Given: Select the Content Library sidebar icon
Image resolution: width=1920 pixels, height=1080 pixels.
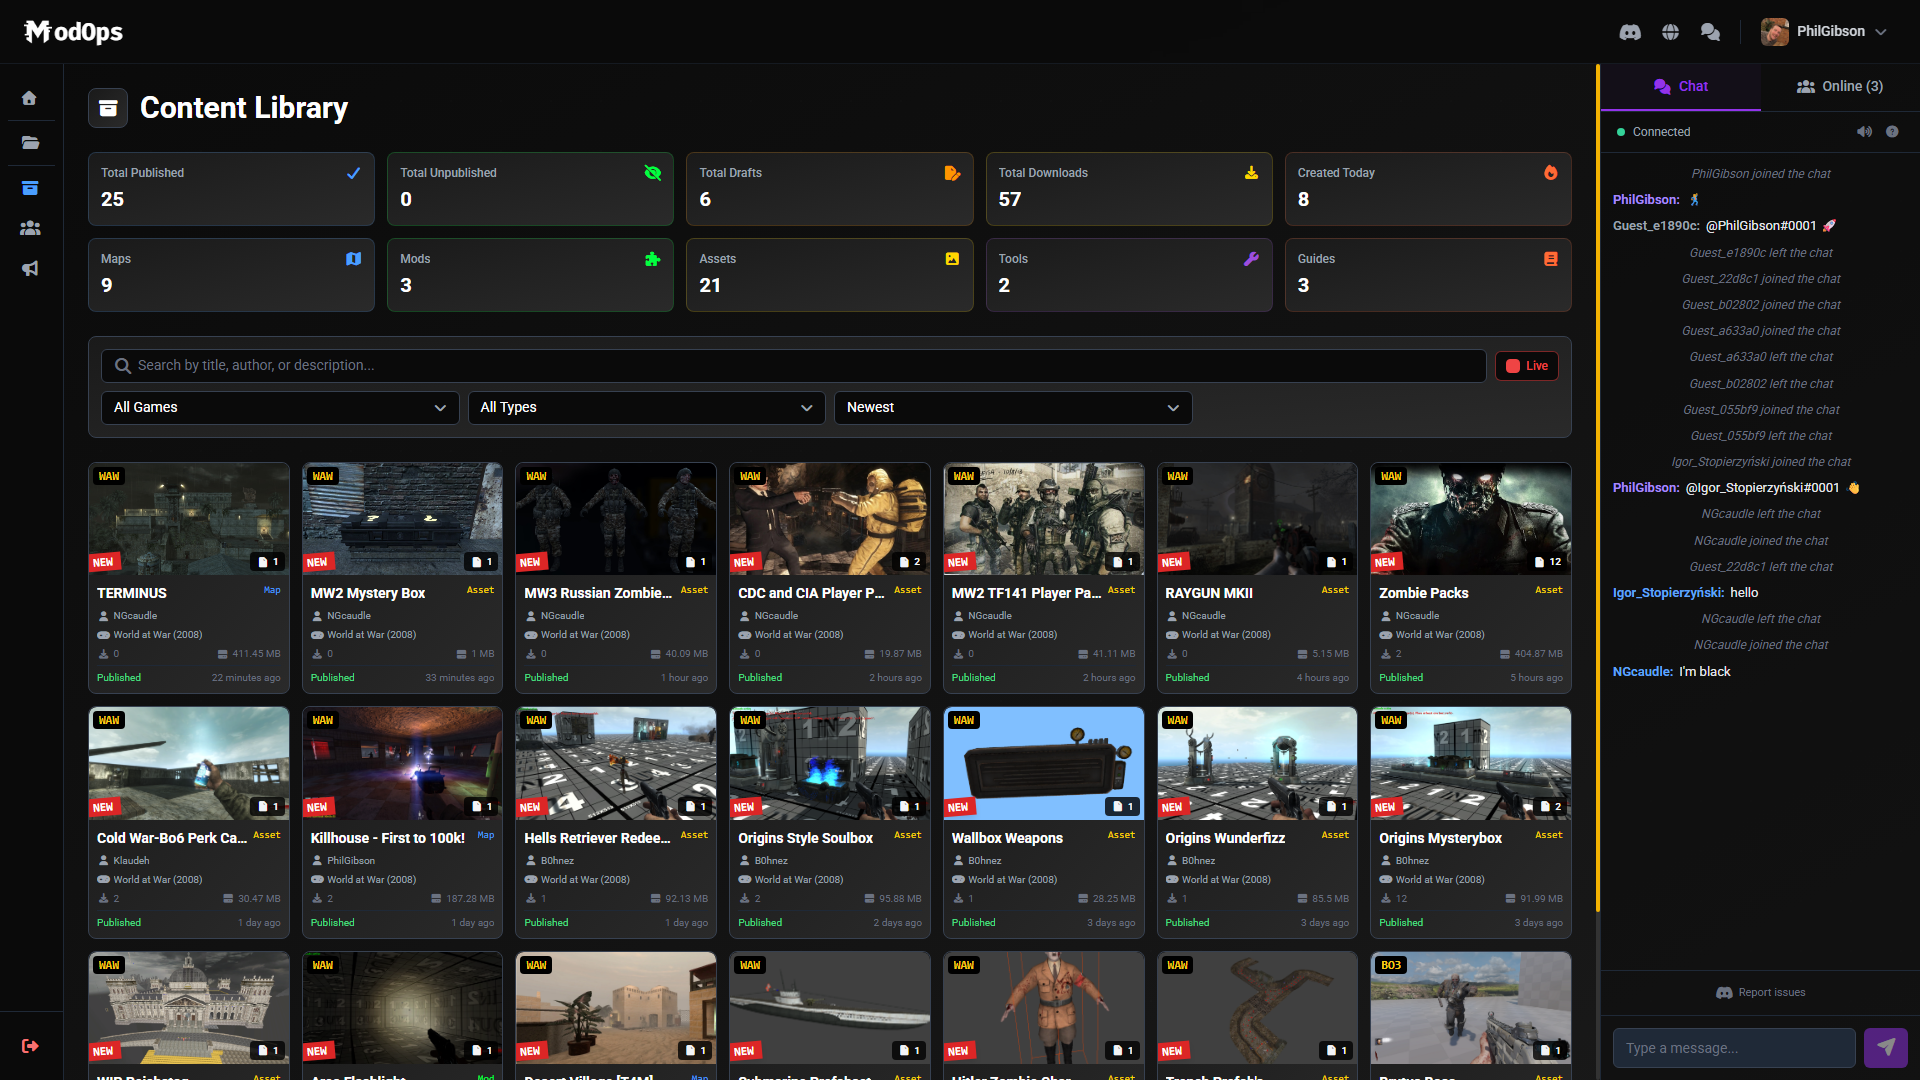Looking at the screenshot, I should click(x=30, y=187).
